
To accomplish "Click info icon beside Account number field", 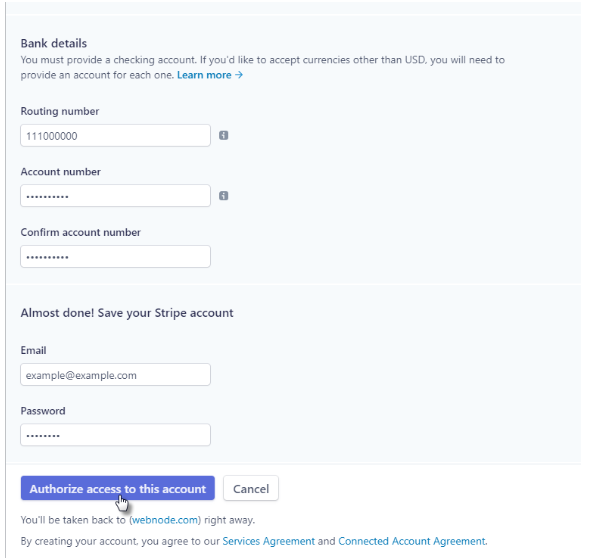I will (x=224, y=196).
